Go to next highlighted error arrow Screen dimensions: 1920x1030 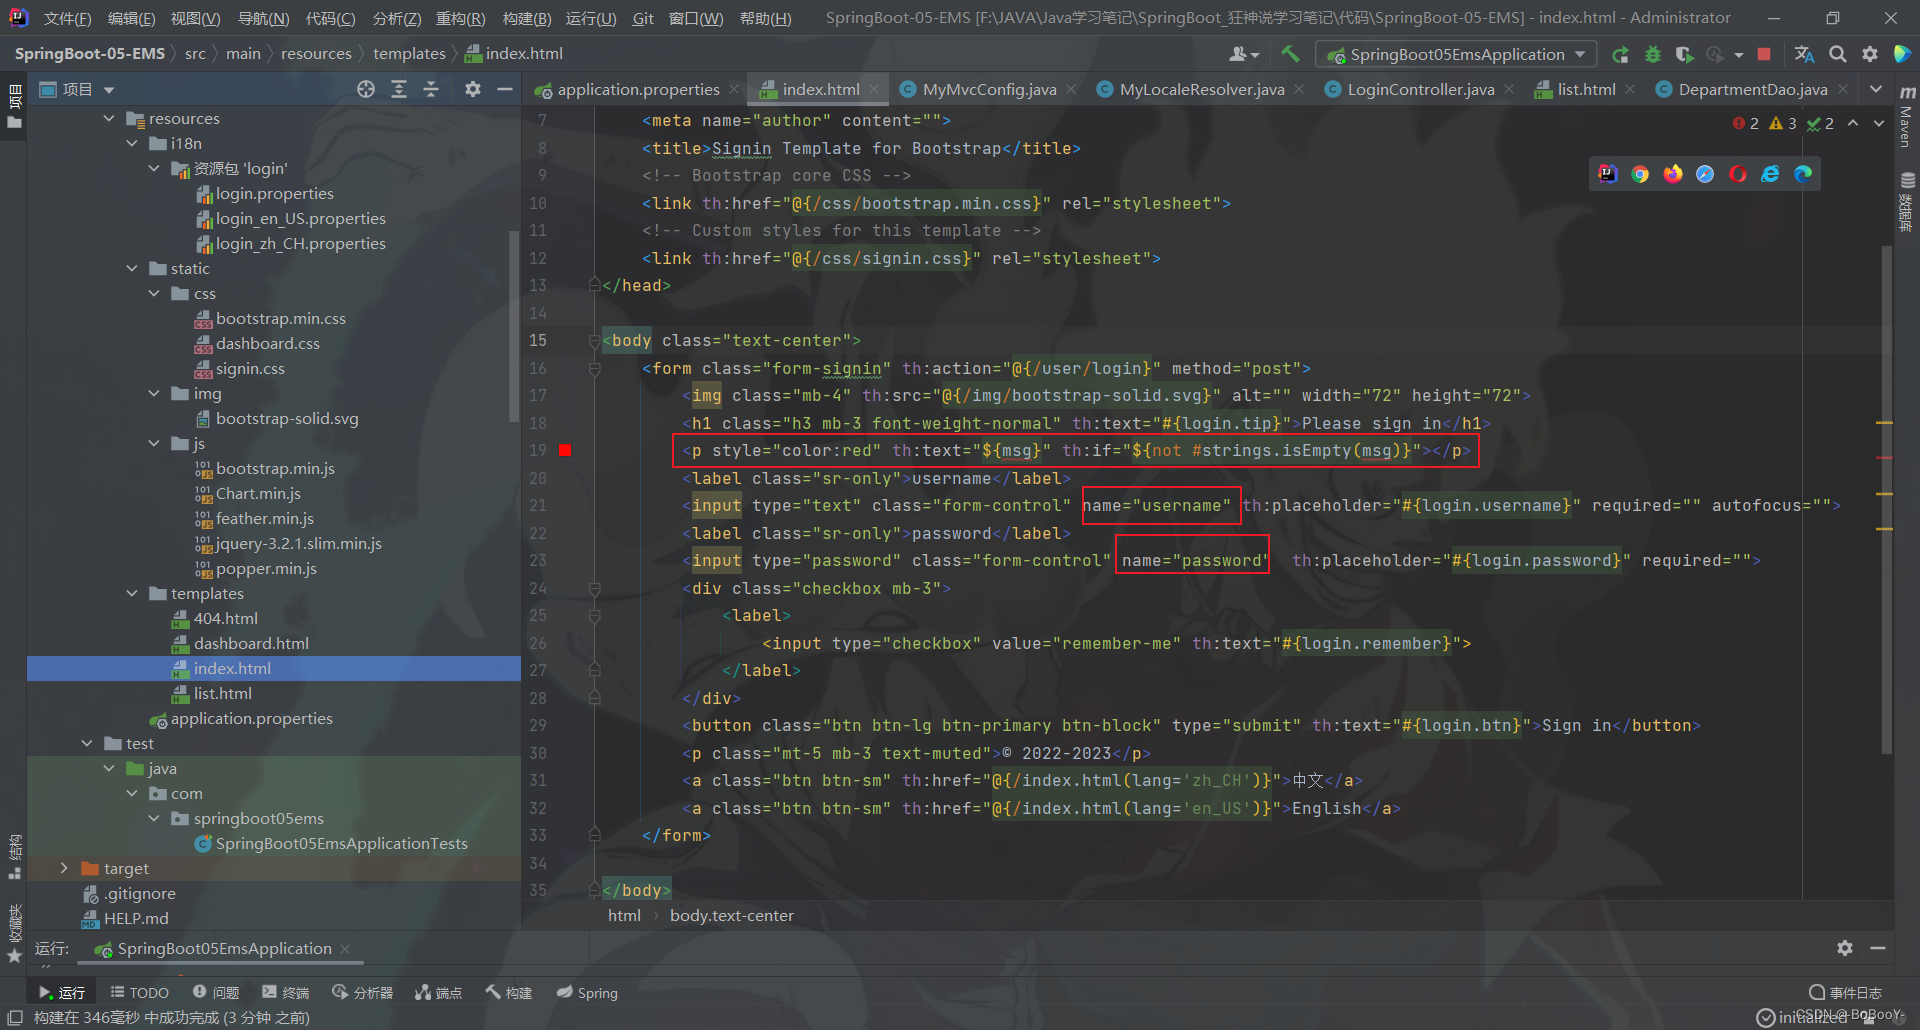click(x=1879, y=123)
